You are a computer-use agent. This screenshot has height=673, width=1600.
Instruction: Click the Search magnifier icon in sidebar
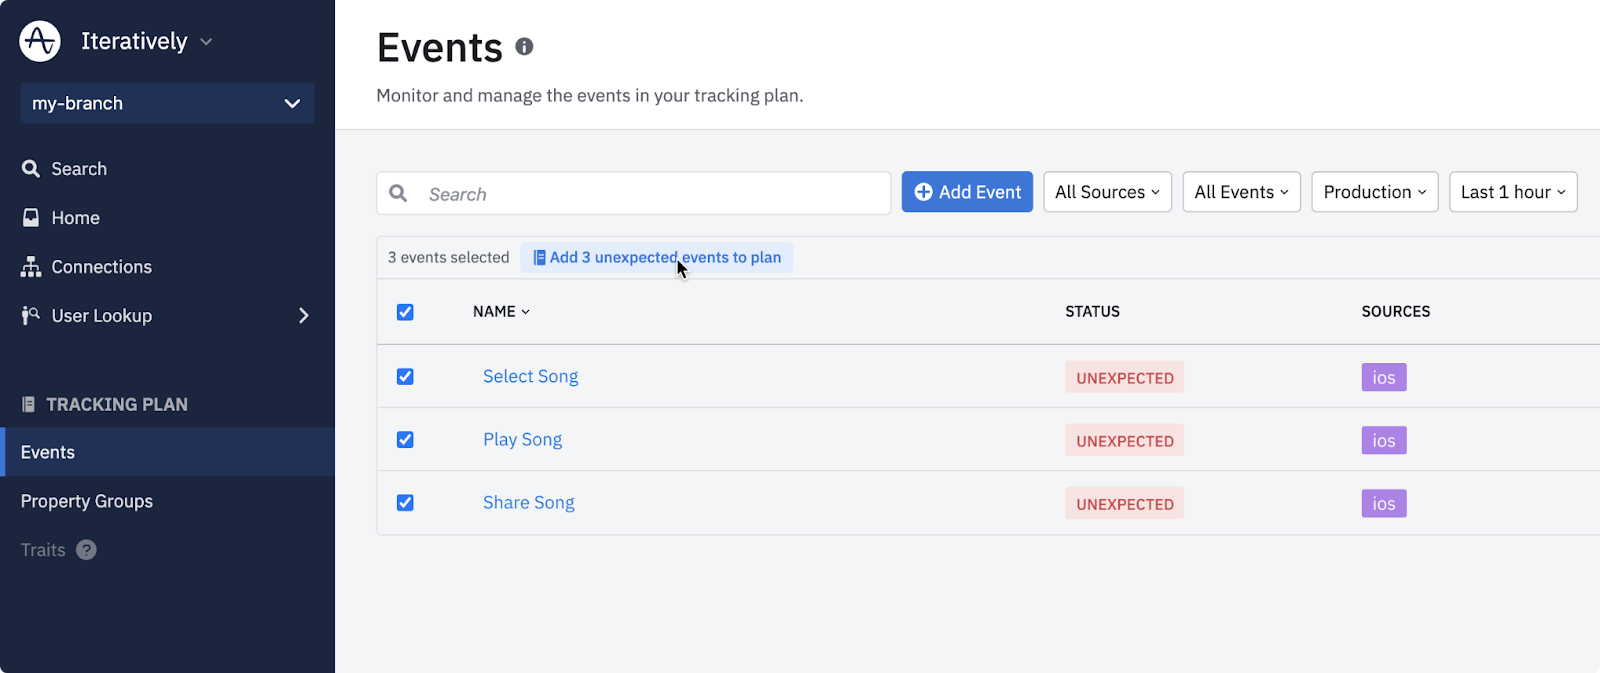click(31, 169)
